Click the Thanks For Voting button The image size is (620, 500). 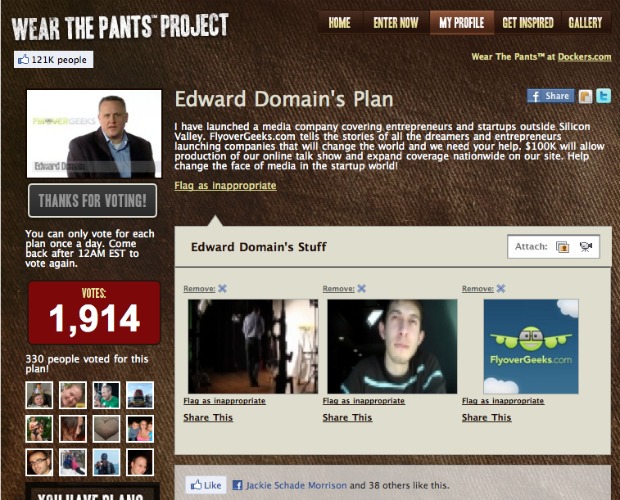click(x=93, y=200)
